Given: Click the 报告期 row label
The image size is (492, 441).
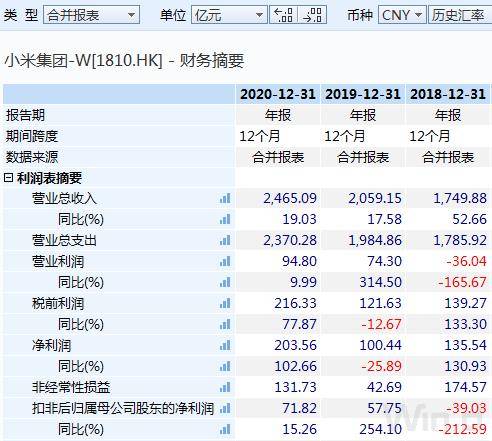Looking at the screenshot, I should coord(25,115).
